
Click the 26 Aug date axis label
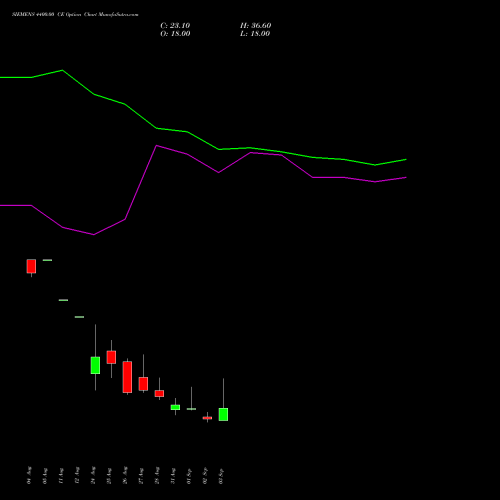(x=125, y=475)
